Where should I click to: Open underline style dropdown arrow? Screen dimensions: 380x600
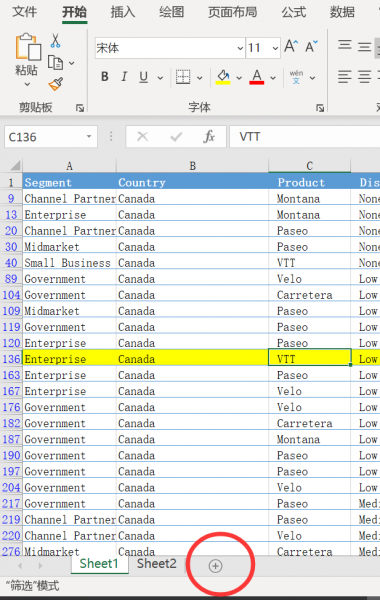[160, 78]
